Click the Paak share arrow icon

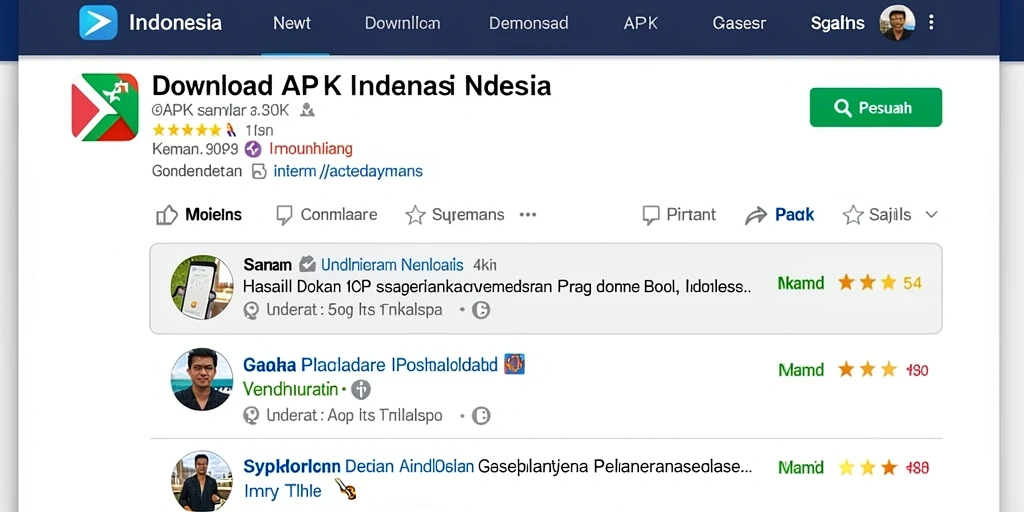coord(756,216)
